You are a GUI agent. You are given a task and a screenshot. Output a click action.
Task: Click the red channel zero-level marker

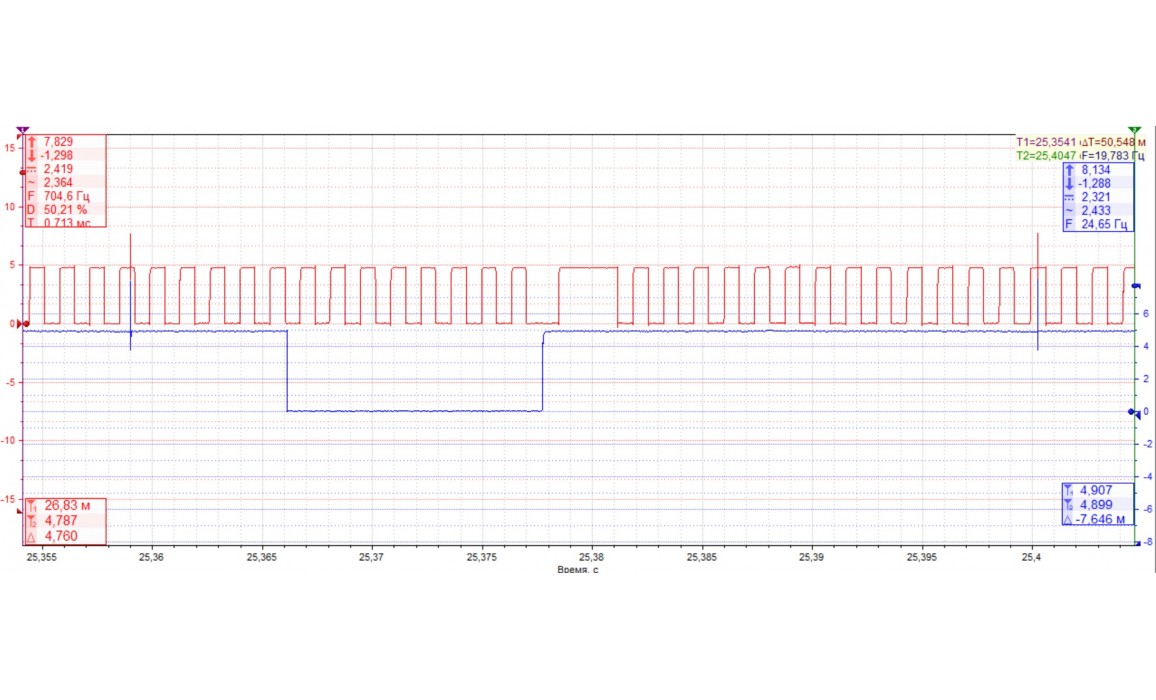pos(22,324)
